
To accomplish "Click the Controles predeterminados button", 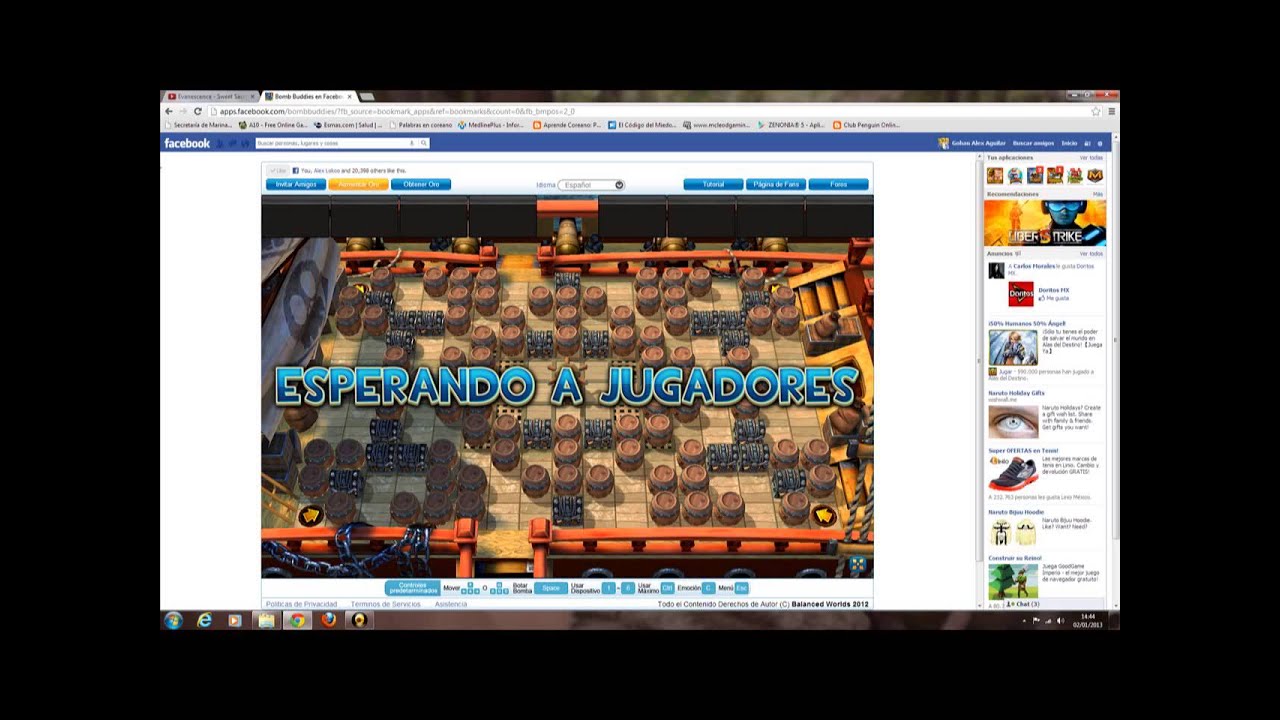I will click(x=412, y=588).
